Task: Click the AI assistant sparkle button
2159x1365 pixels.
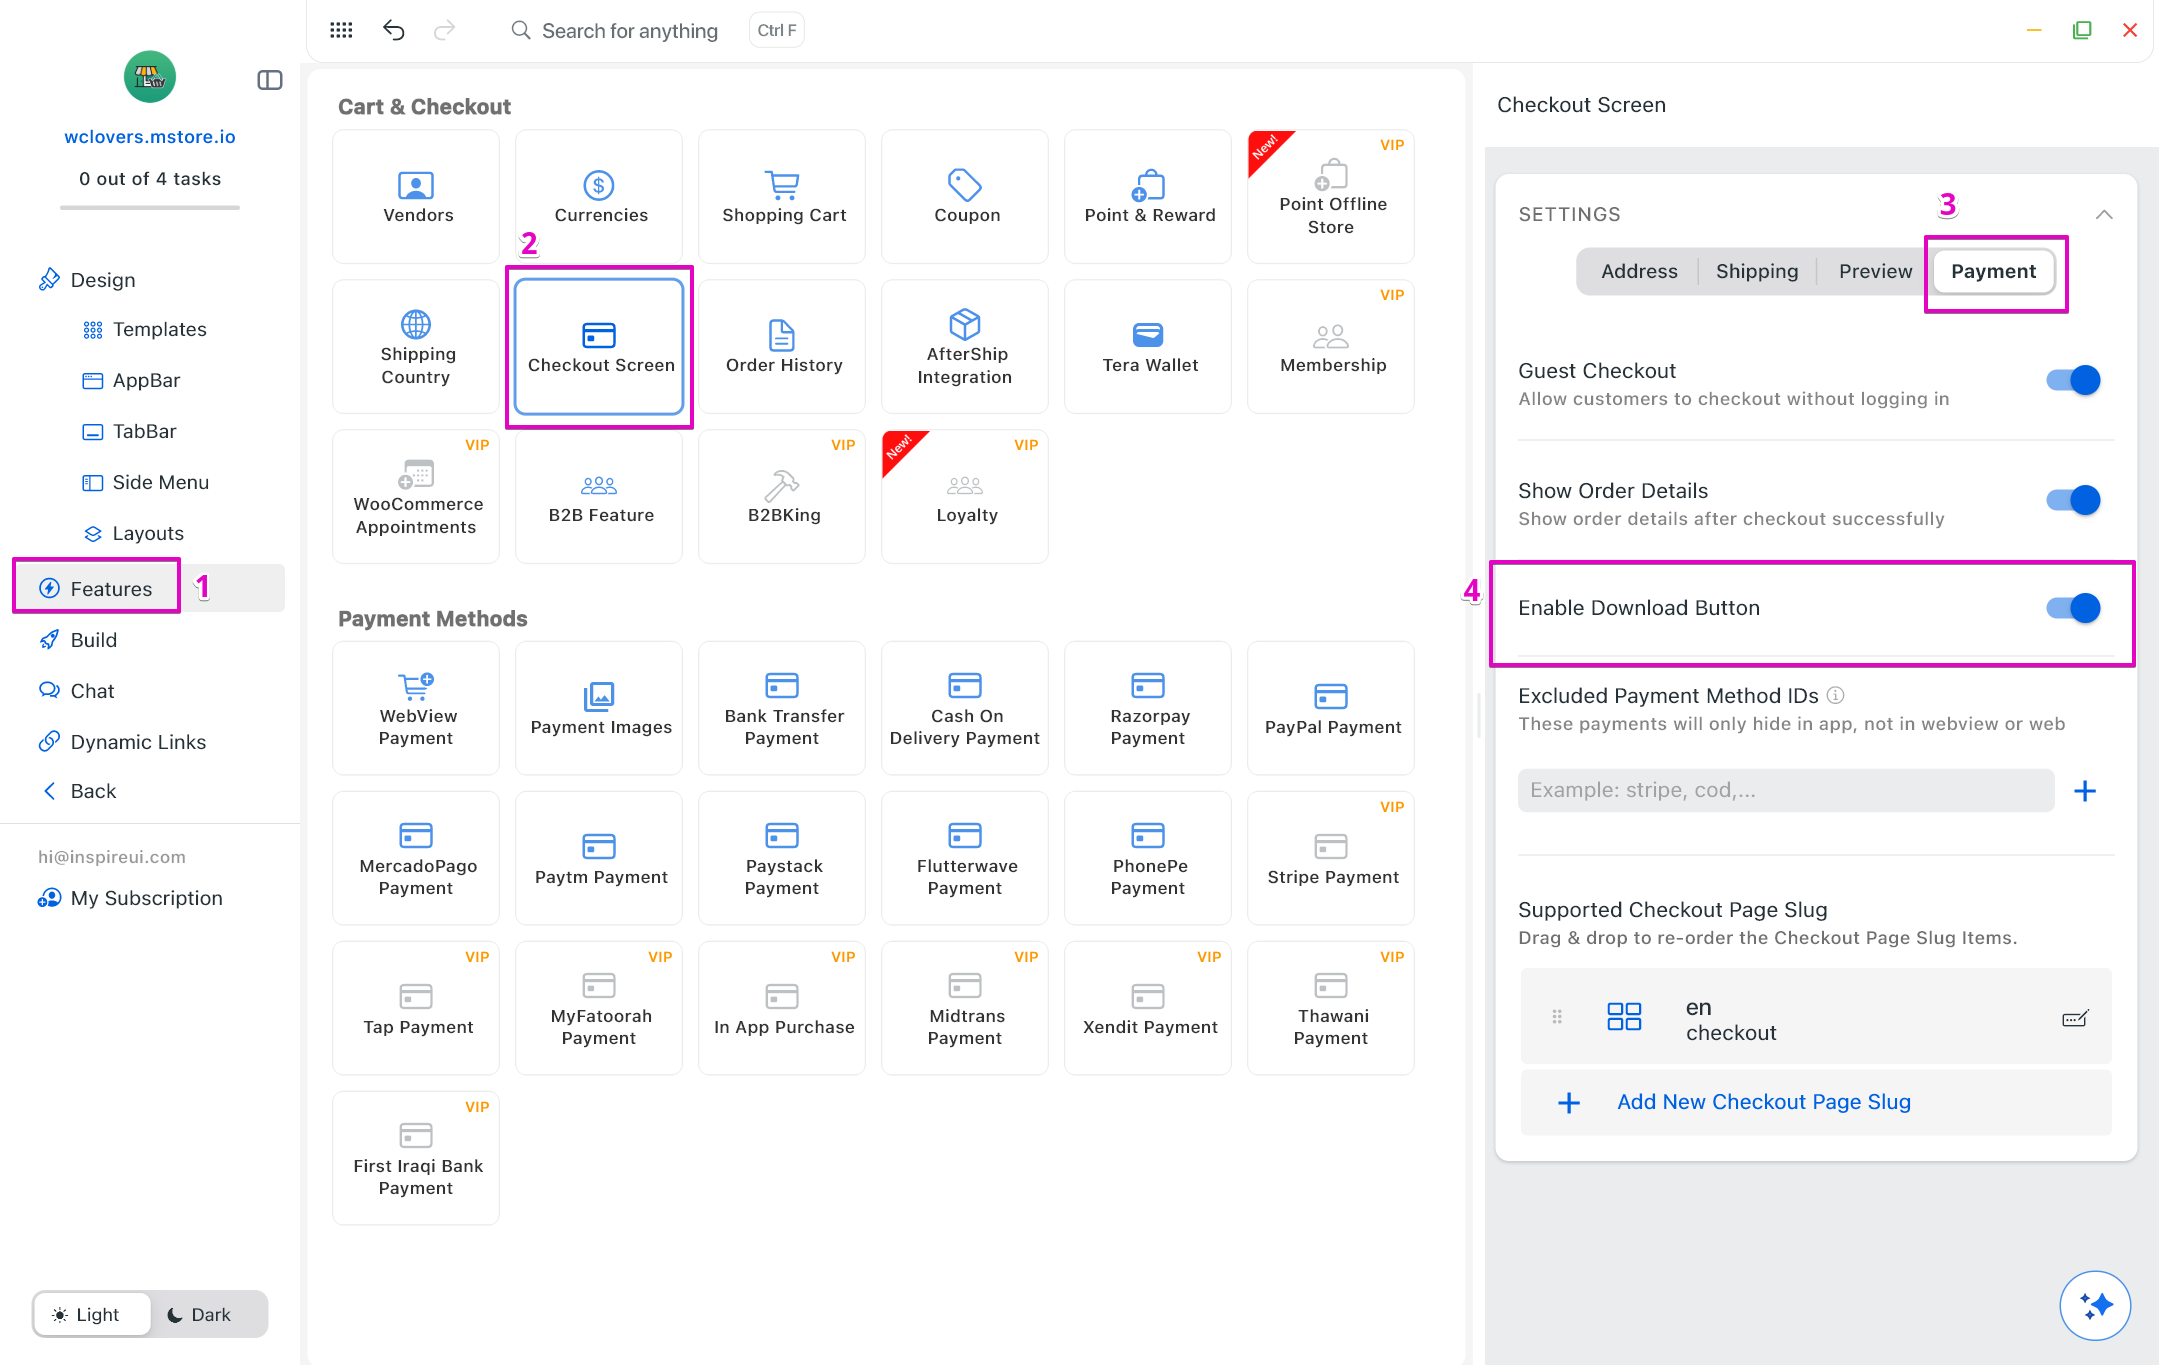Action: click(2094, 1305)
